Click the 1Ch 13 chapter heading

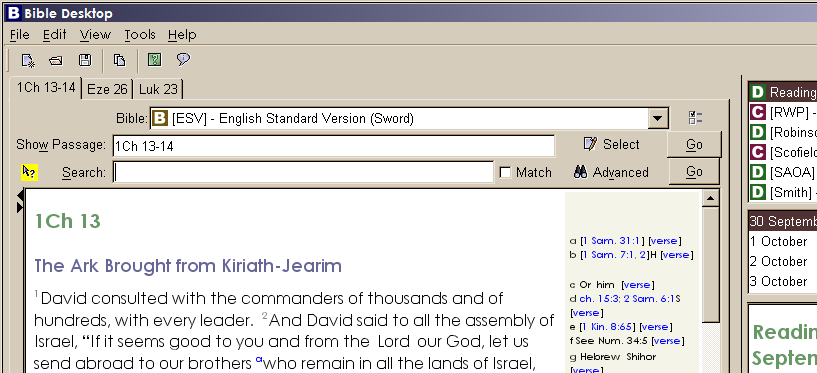click(x=67, y=221)
